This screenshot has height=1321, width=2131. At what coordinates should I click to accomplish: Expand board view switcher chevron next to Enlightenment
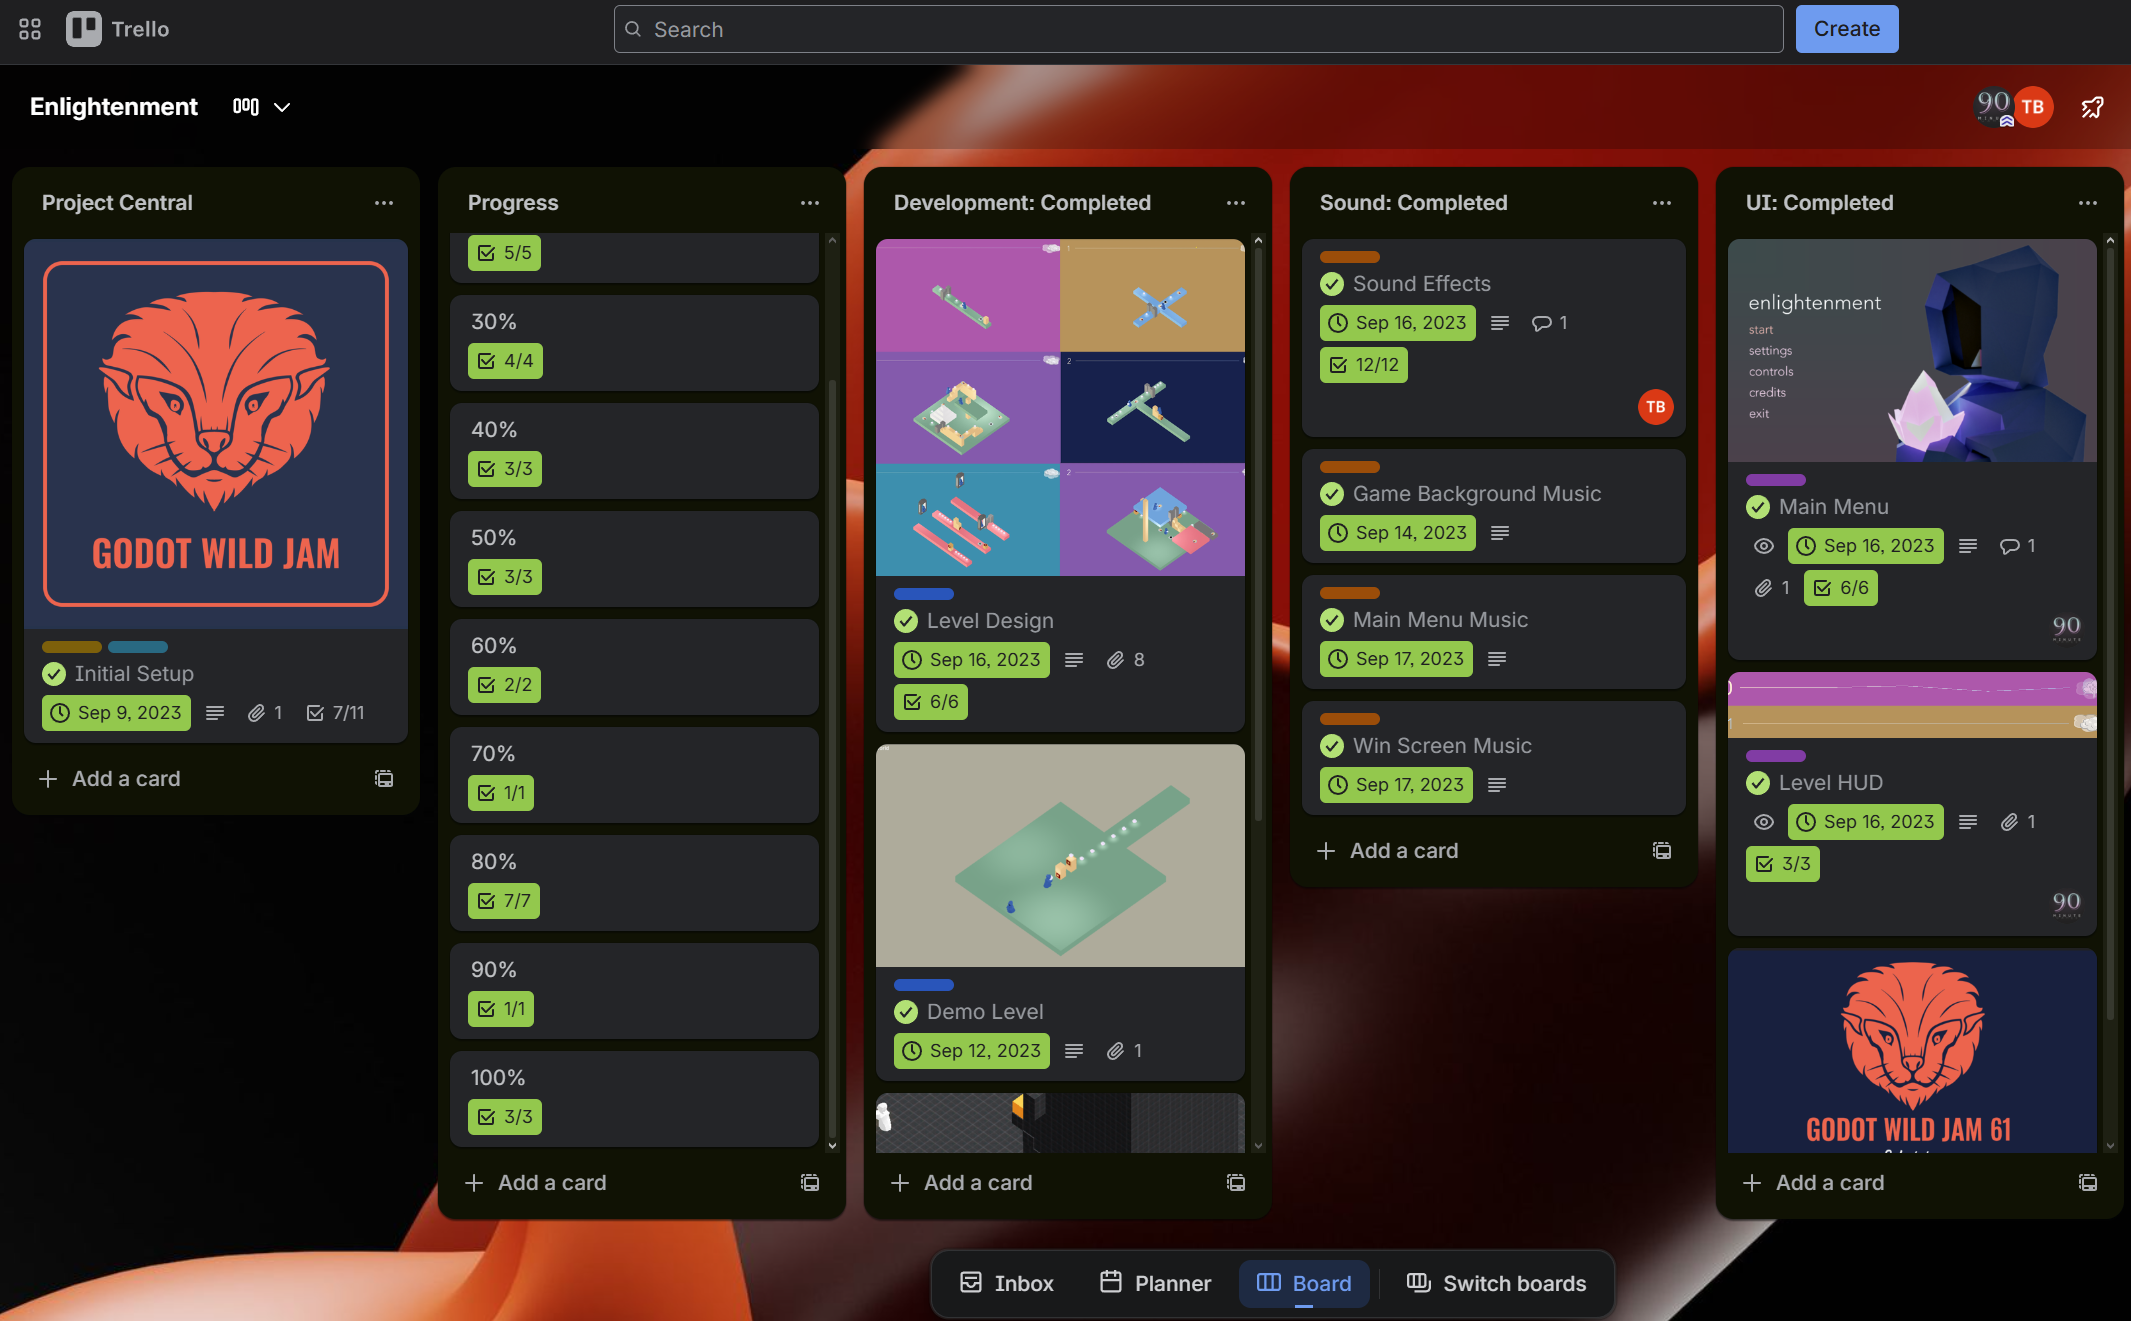[x=282, y=107]
